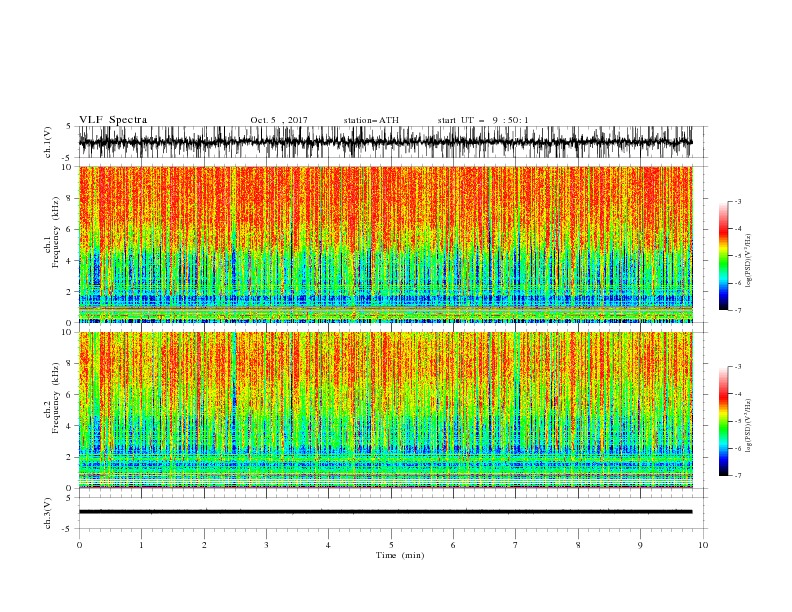Click the log(PSD) label beside lower colorbar
This screenshot has height=612, width=792.
coord(748,425)
